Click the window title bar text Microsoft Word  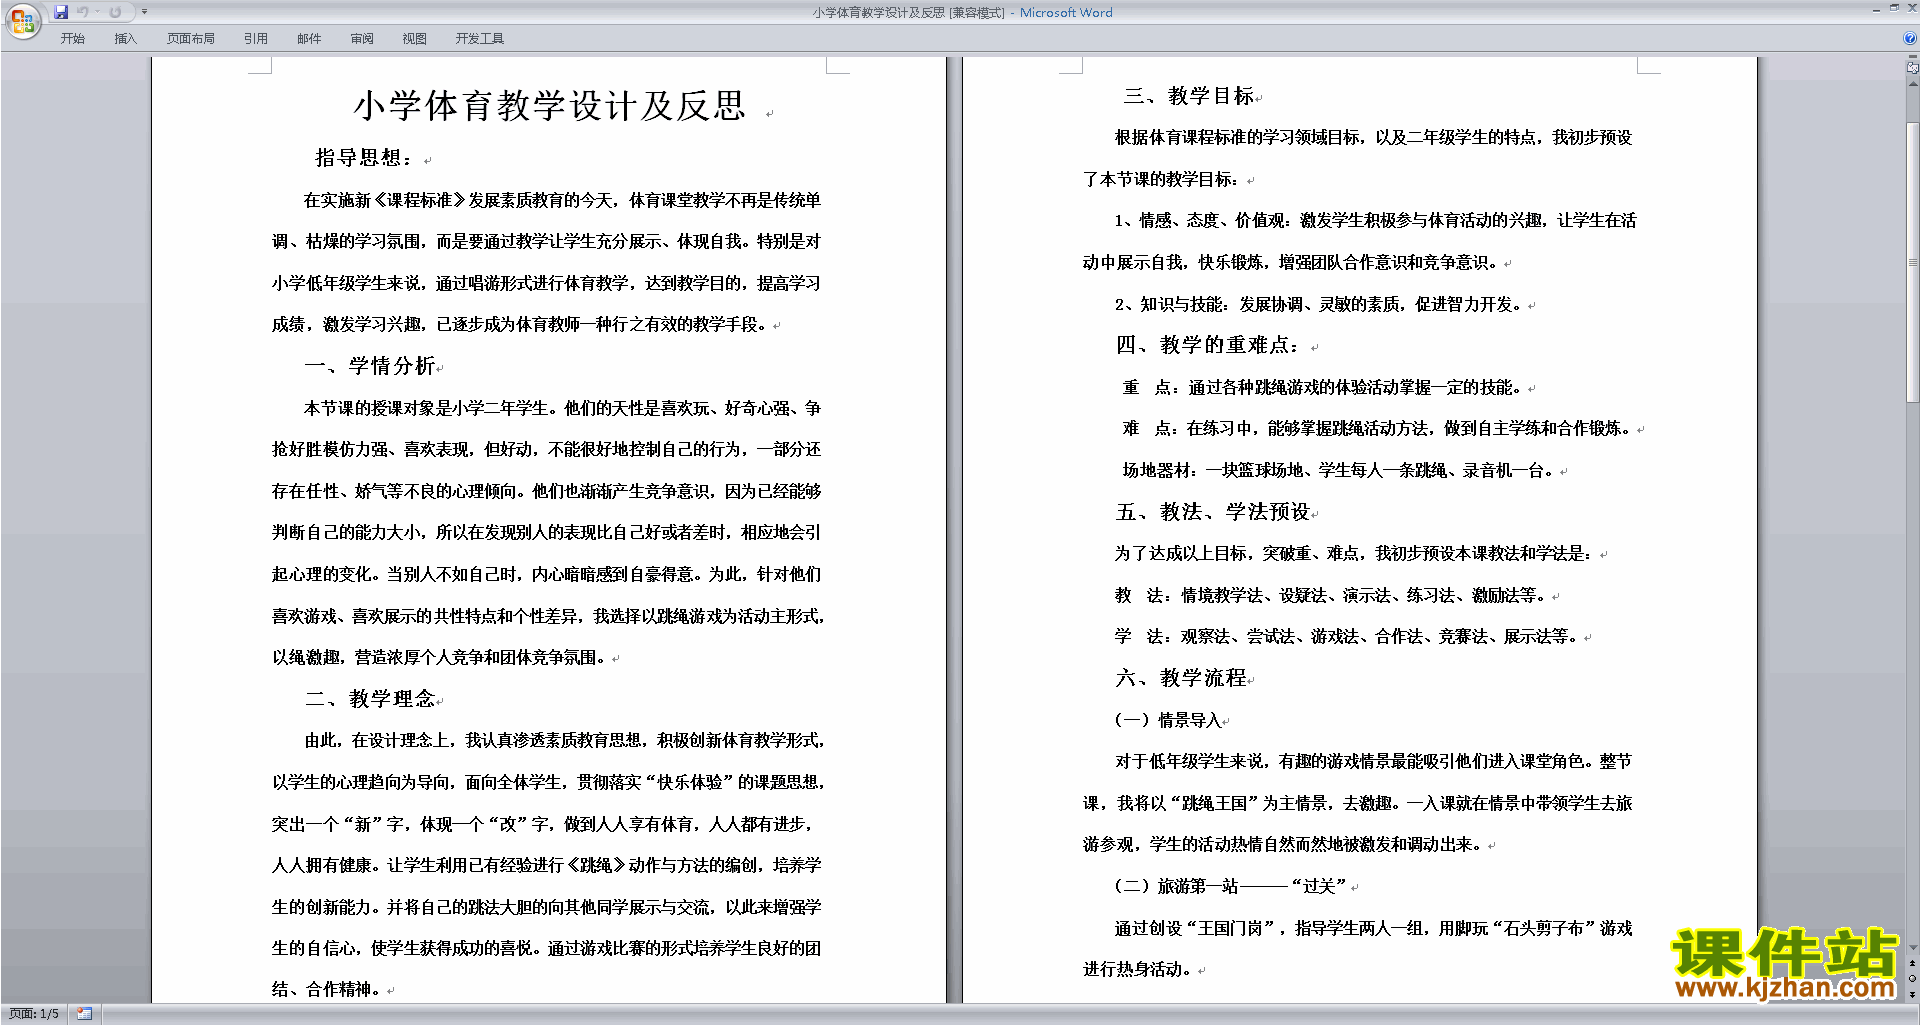1066,13
